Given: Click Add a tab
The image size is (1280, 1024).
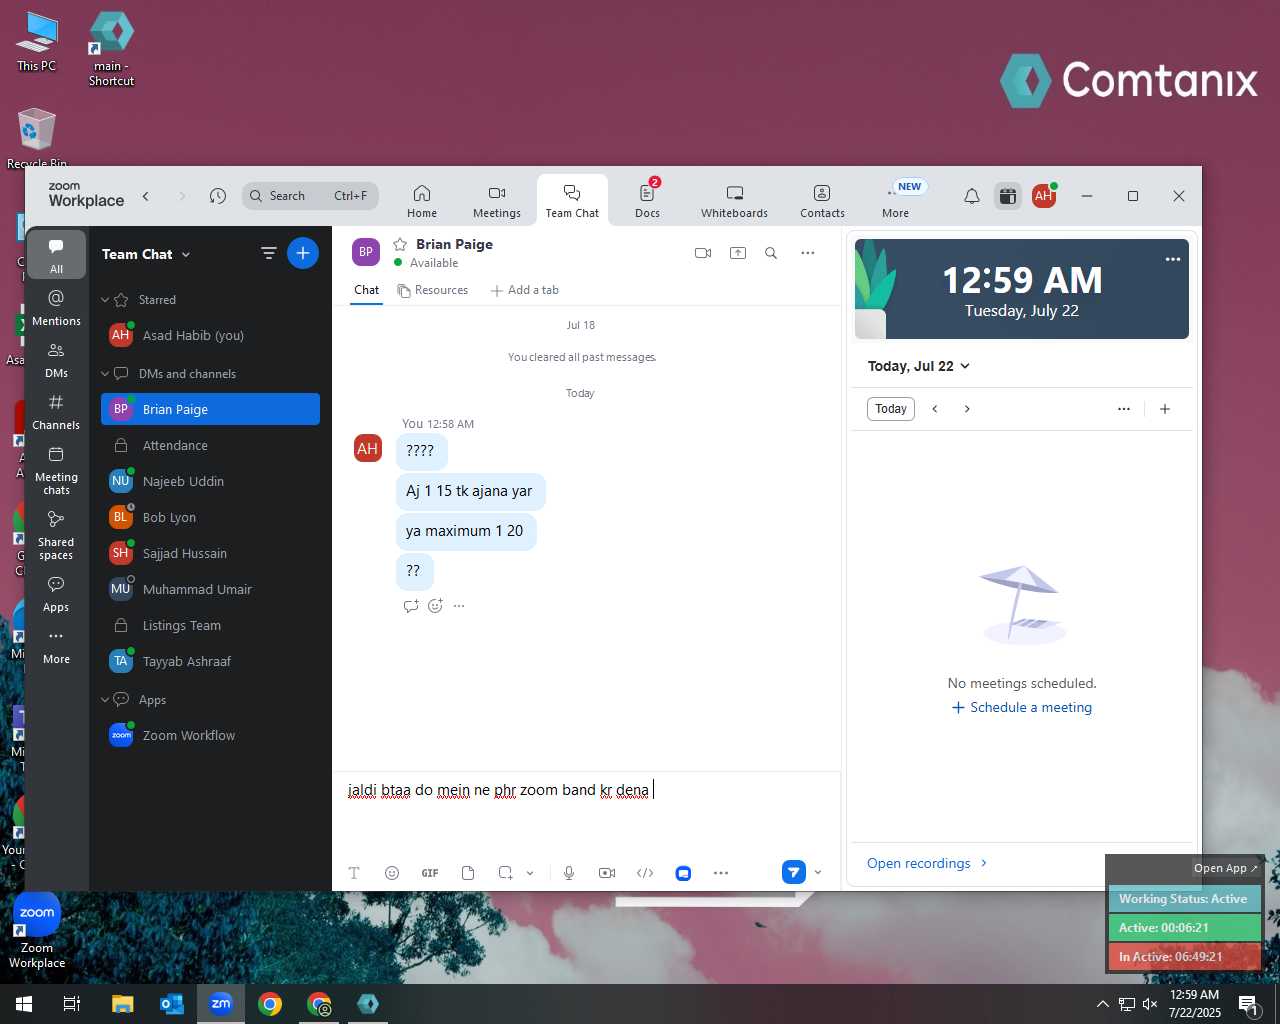Looking at the screenshot, I should coord(525,290).
